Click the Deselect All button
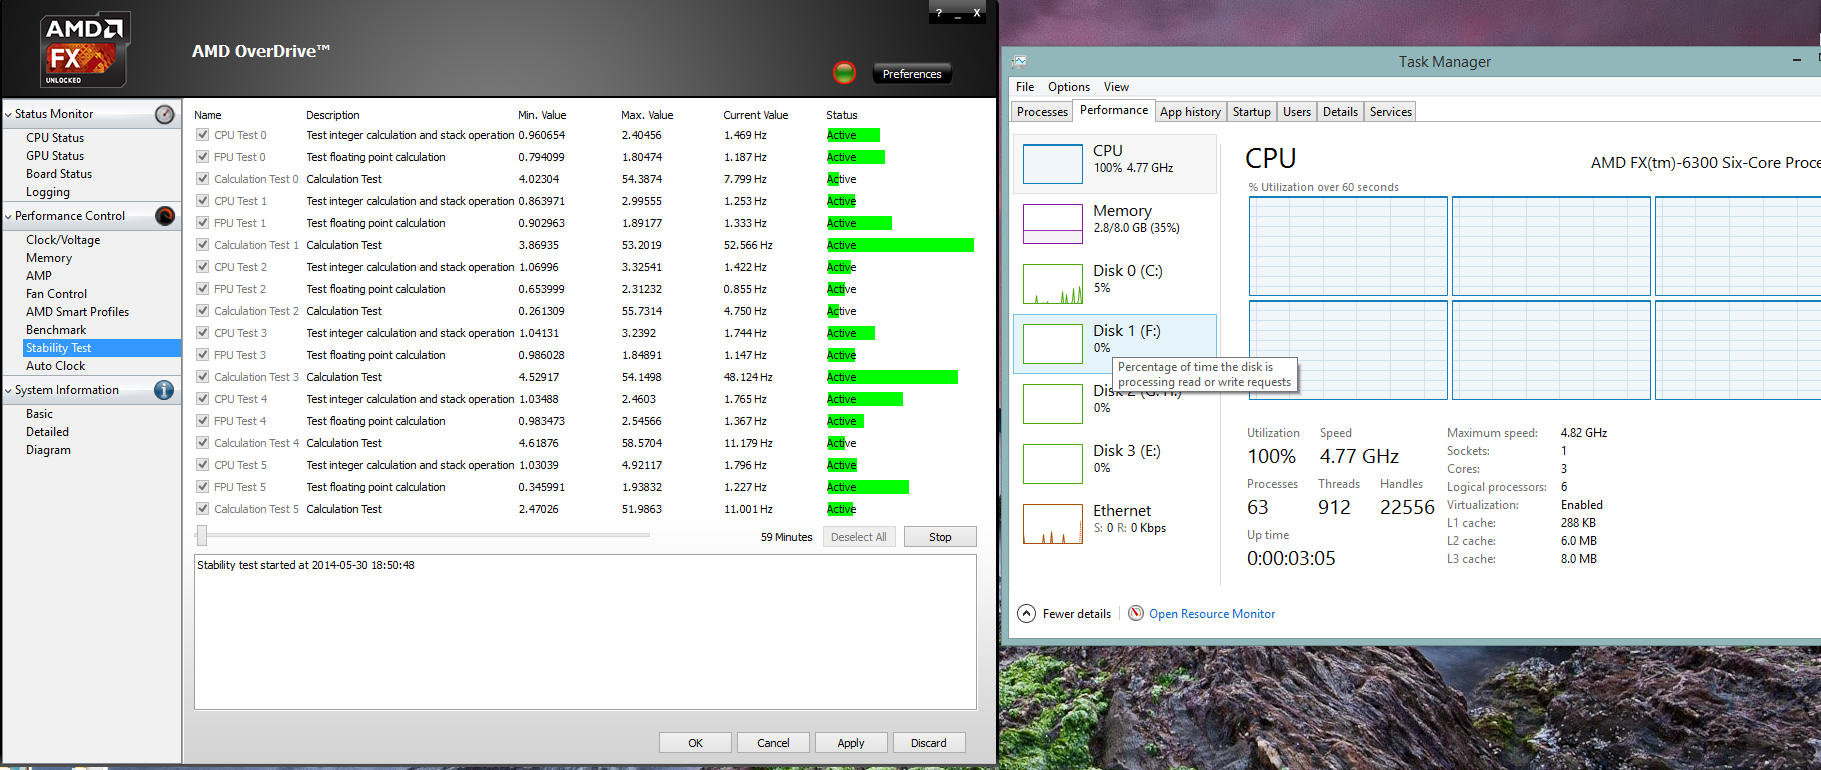The width and height of the screenshot is (1821, 770). pos(859,537)
